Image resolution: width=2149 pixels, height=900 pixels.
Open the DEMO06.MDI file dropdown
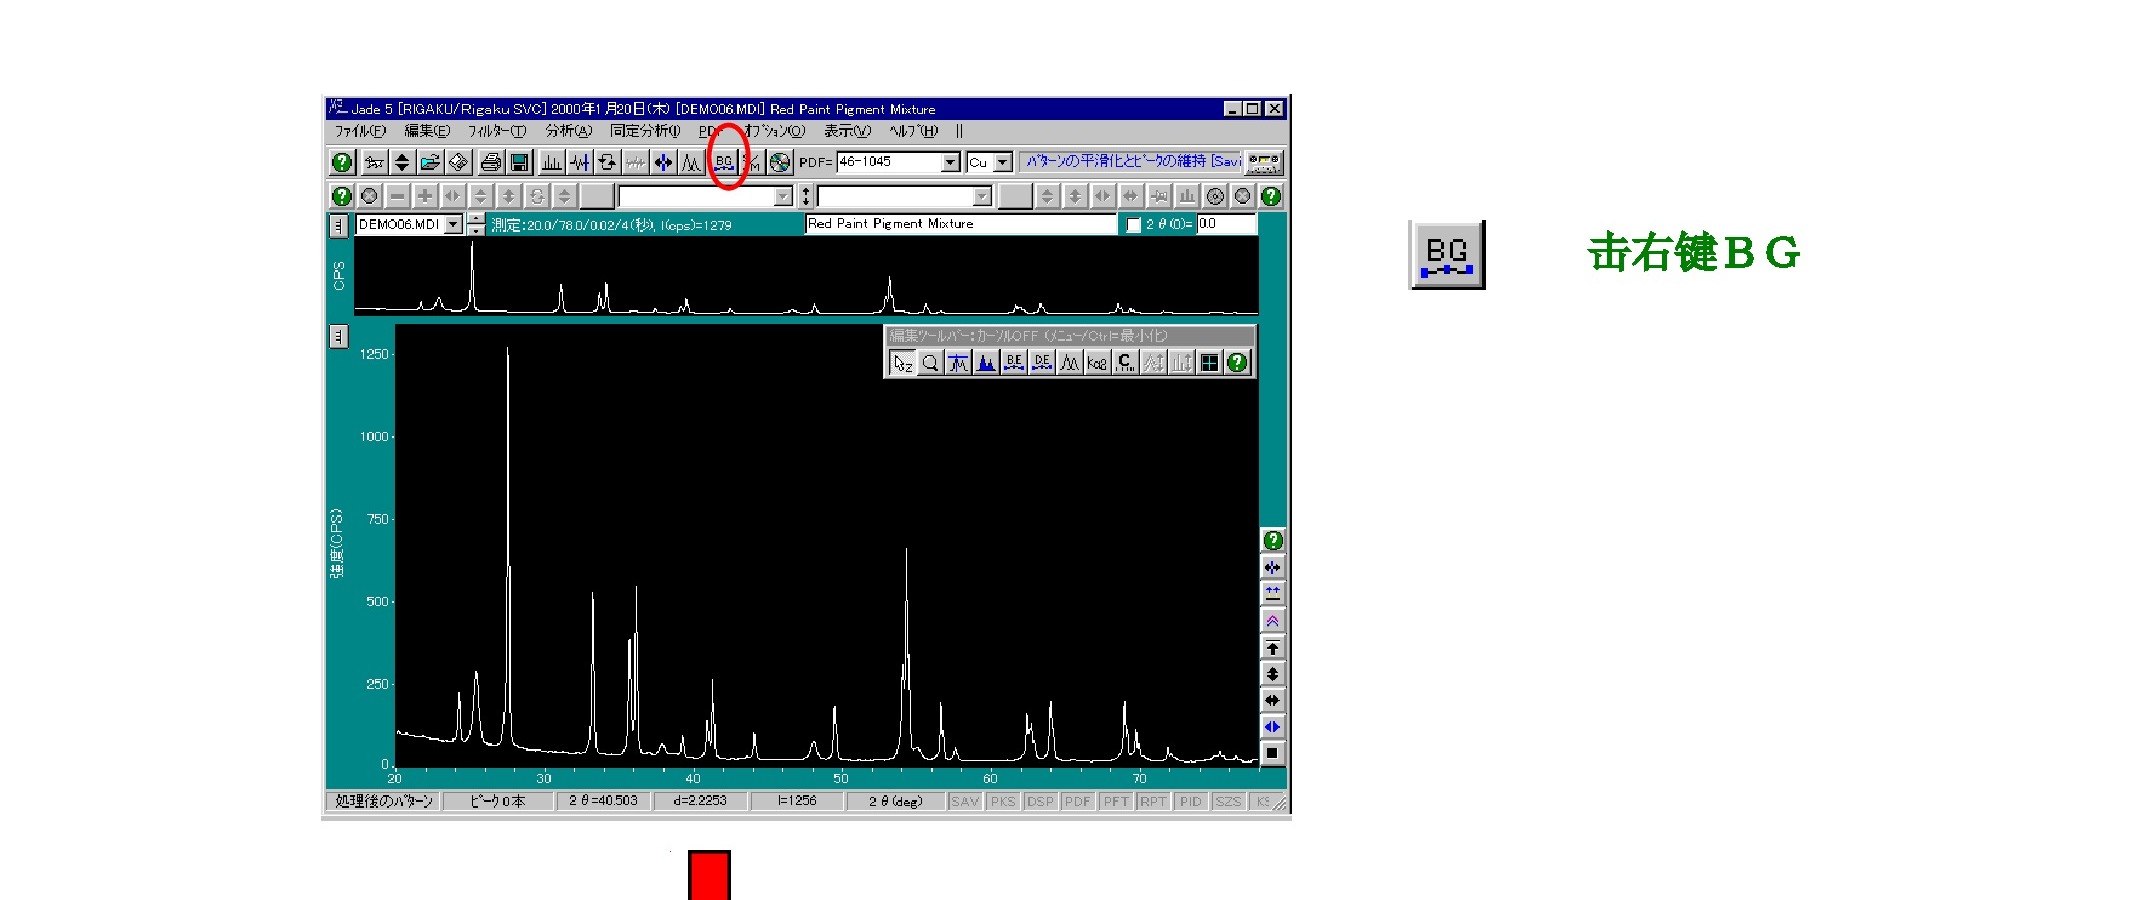453,225
